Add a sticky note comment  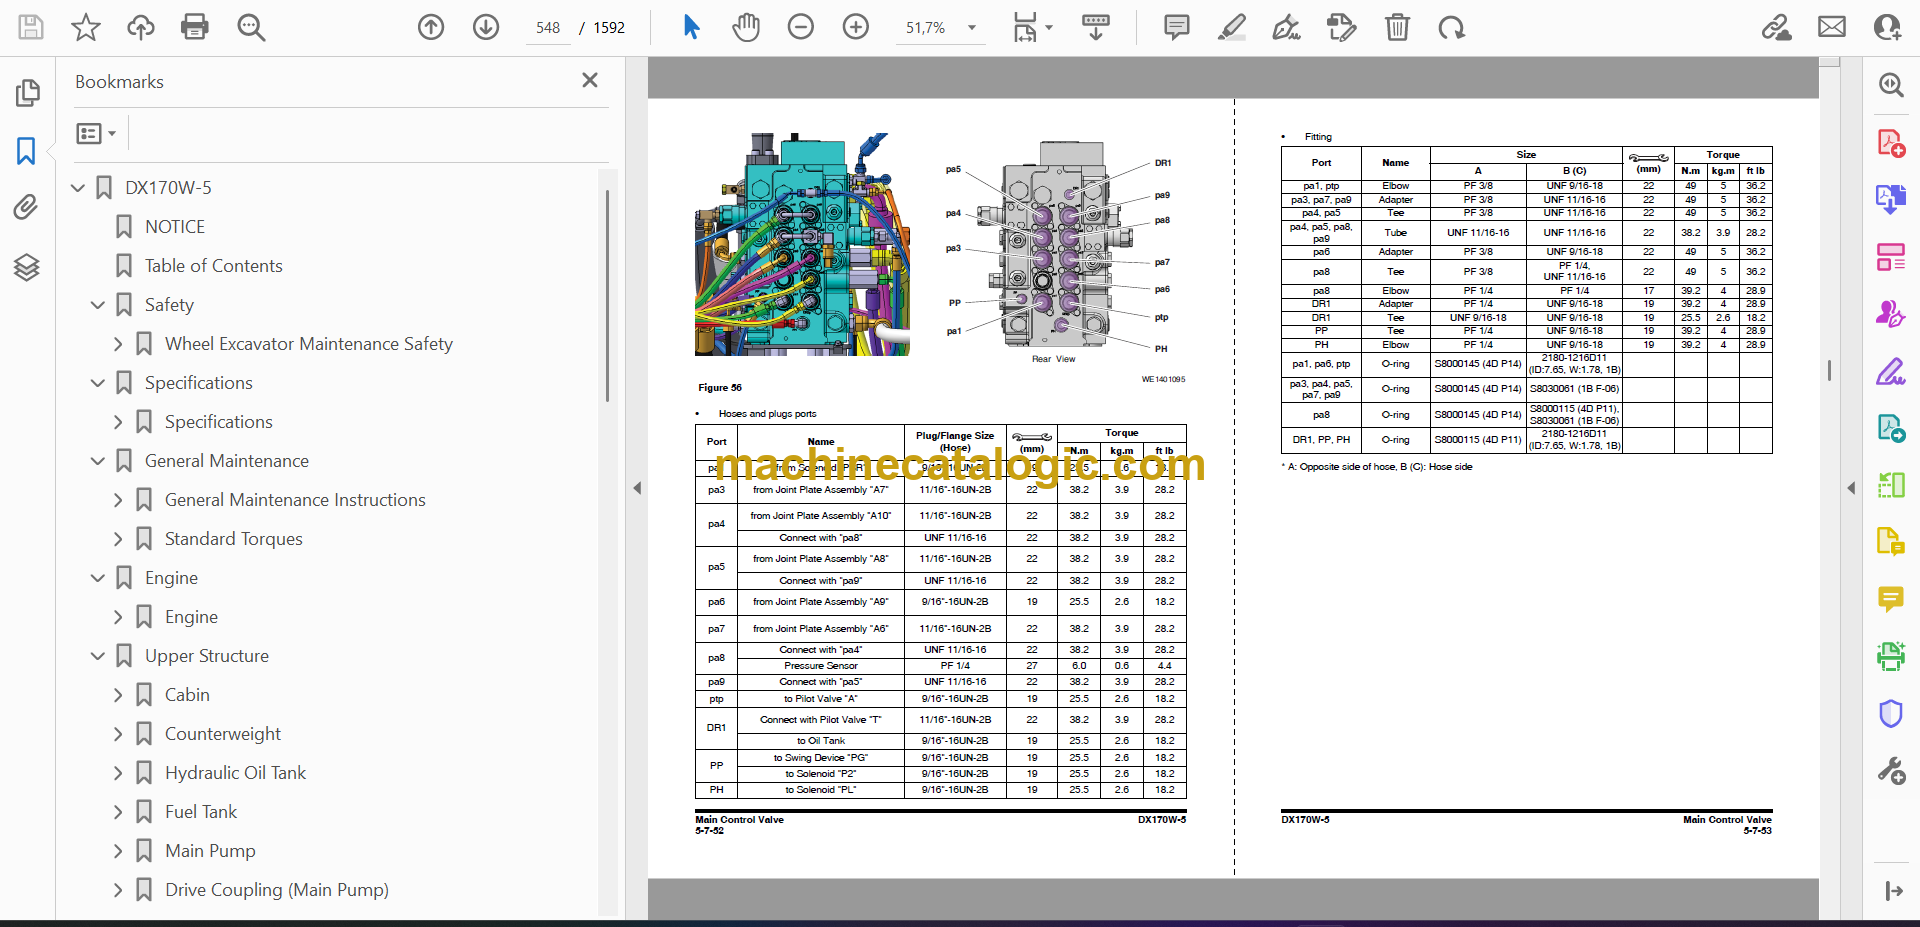[x=1177, y=27]
